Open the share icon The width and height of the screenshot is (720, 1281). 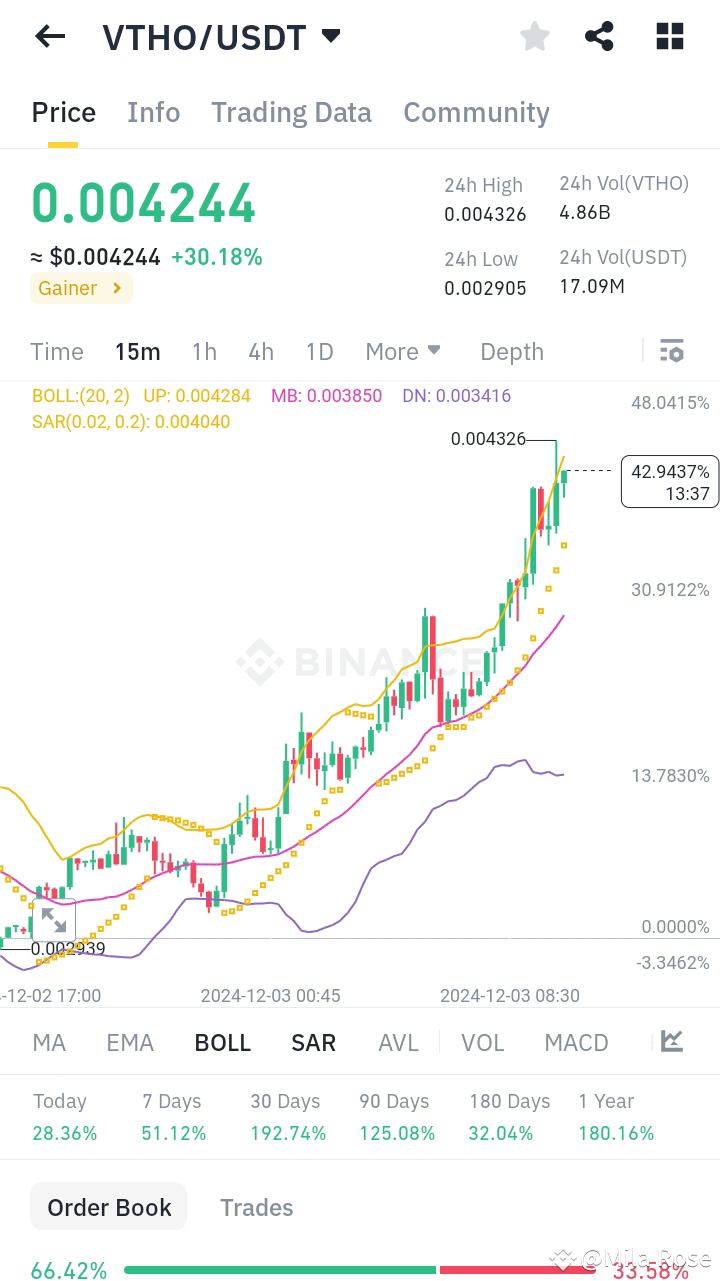[x=599, y=36]
